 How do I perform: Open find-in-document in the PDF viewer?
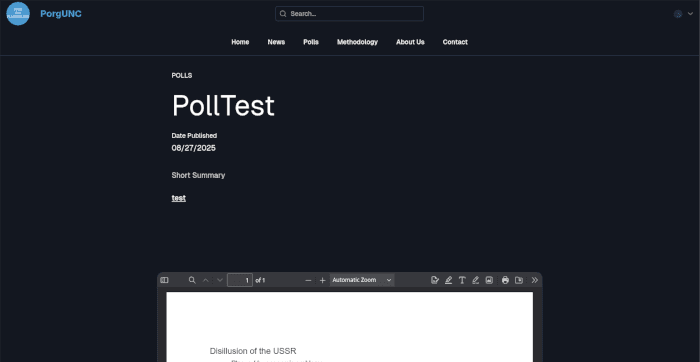pyautogui.click(x=192, y=280)
